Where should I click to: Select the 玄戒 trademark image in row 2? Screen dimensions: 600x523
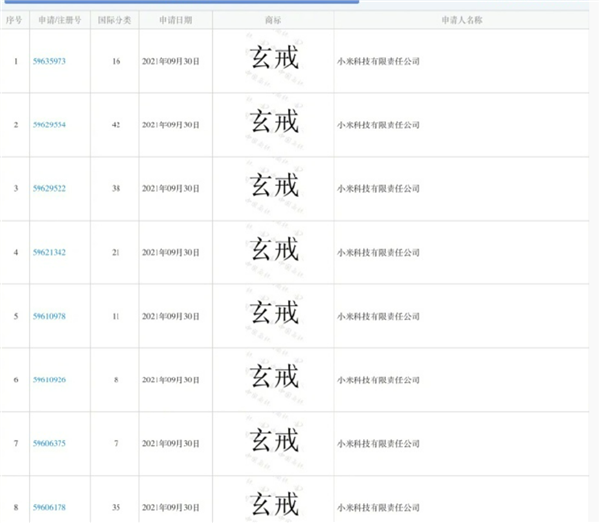[x=274, y=122]
